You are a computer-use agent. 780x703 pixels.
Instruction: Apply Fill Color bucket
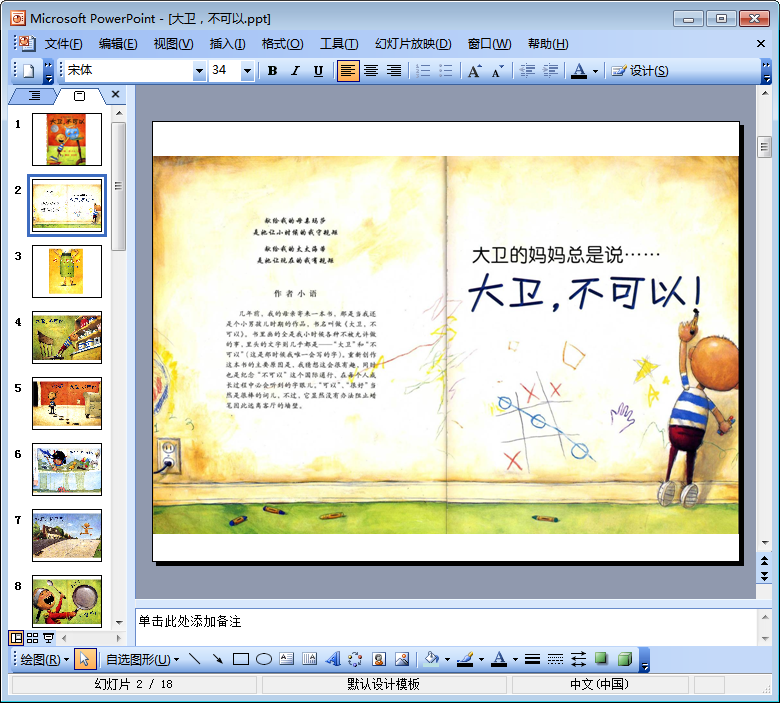(x=431, y=660)
